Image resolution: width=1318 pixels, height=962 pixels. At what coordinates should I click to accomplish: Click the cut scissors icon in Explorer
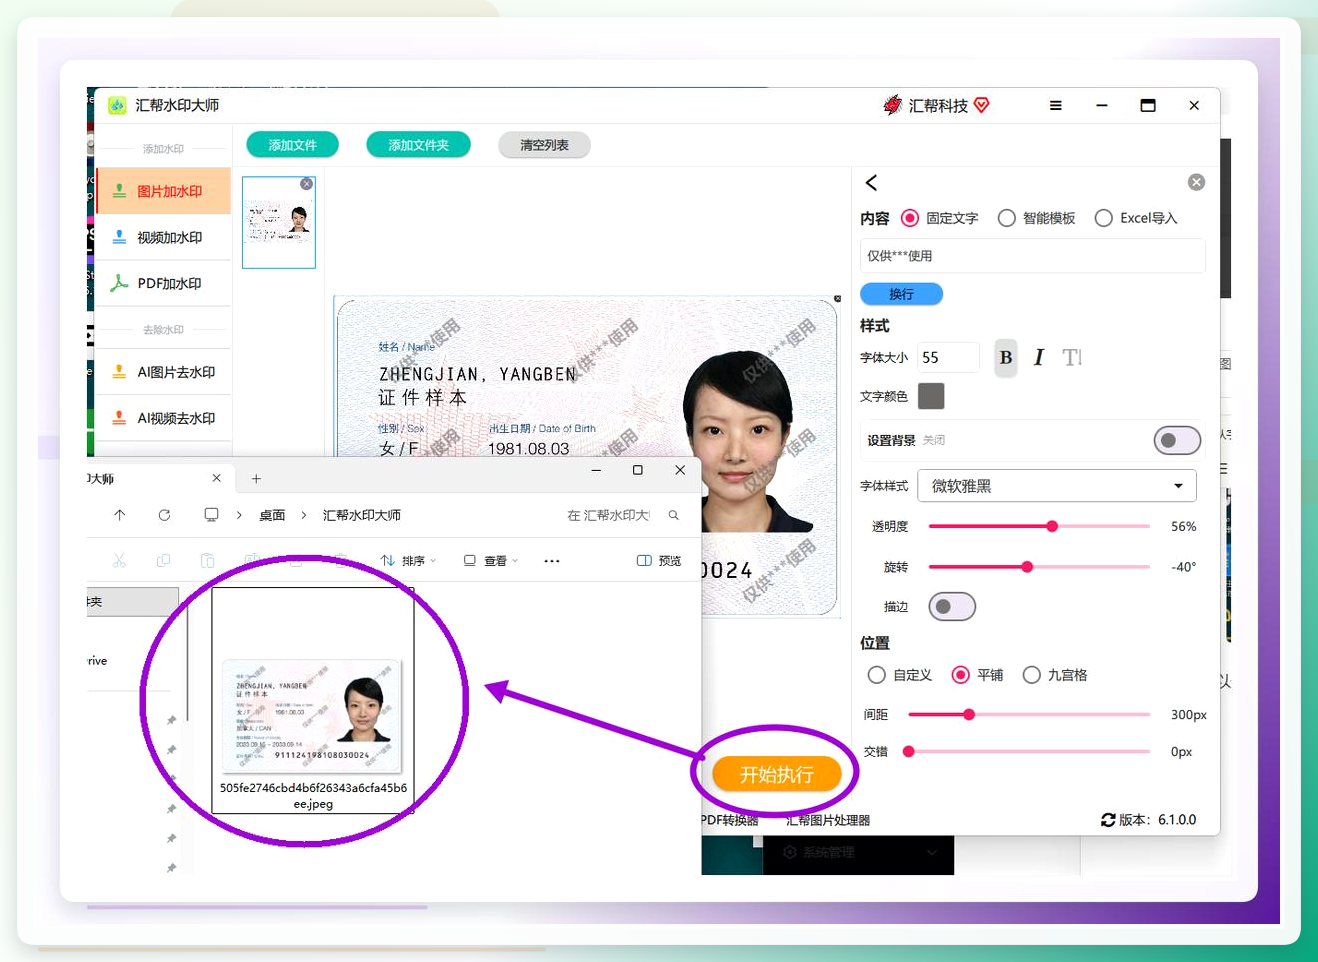point(119,561)
